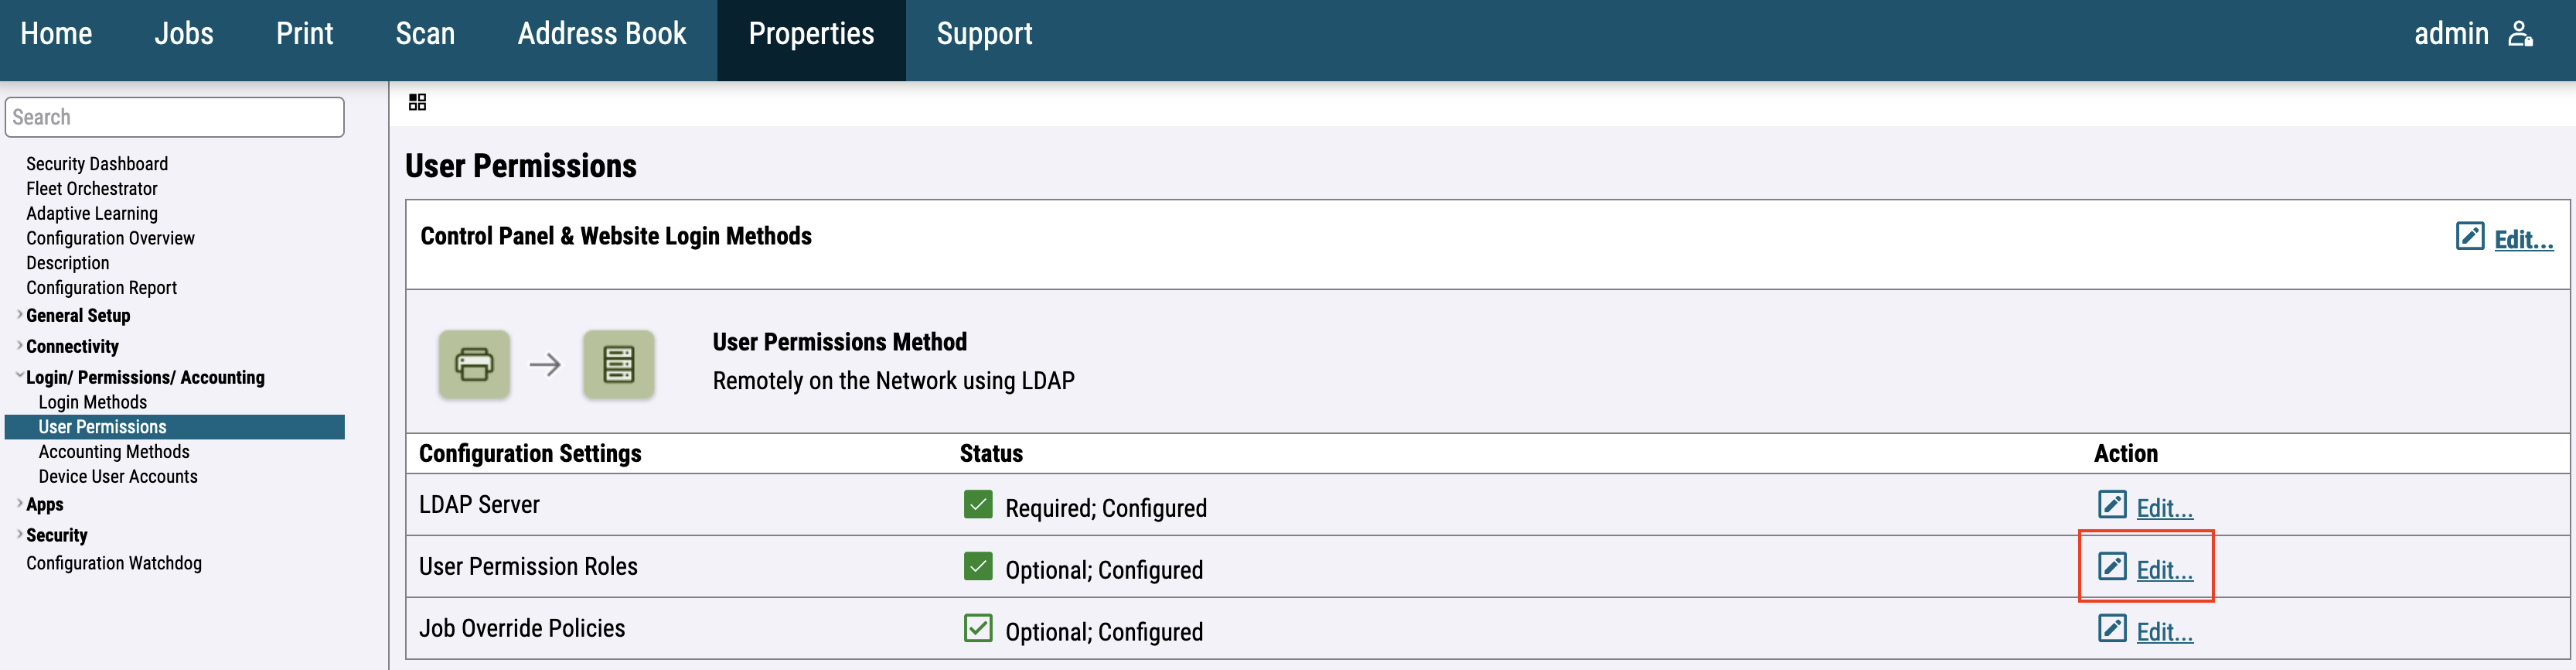
Task: Click the Job Override Policies status checkmark
Action: tap(977, 628)
